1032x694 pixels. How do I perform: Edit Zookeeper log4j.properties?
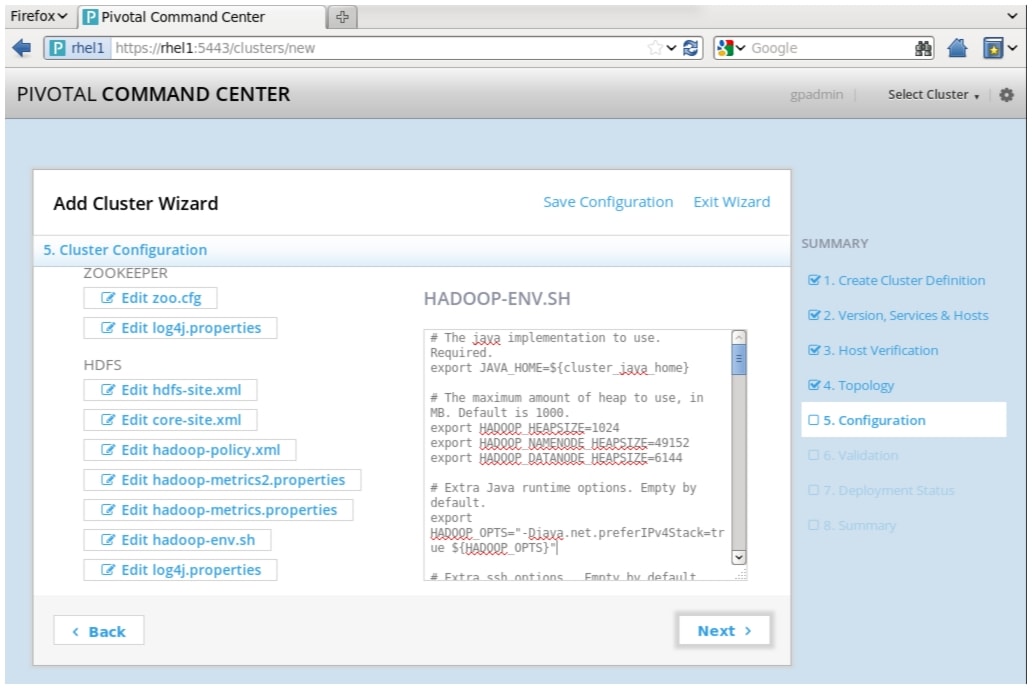click(180, 328)
